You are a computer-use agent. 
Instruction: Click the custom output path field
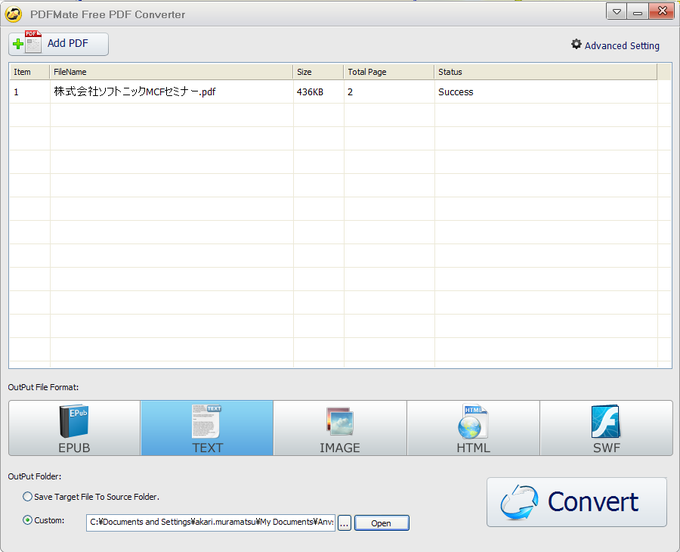211,523
